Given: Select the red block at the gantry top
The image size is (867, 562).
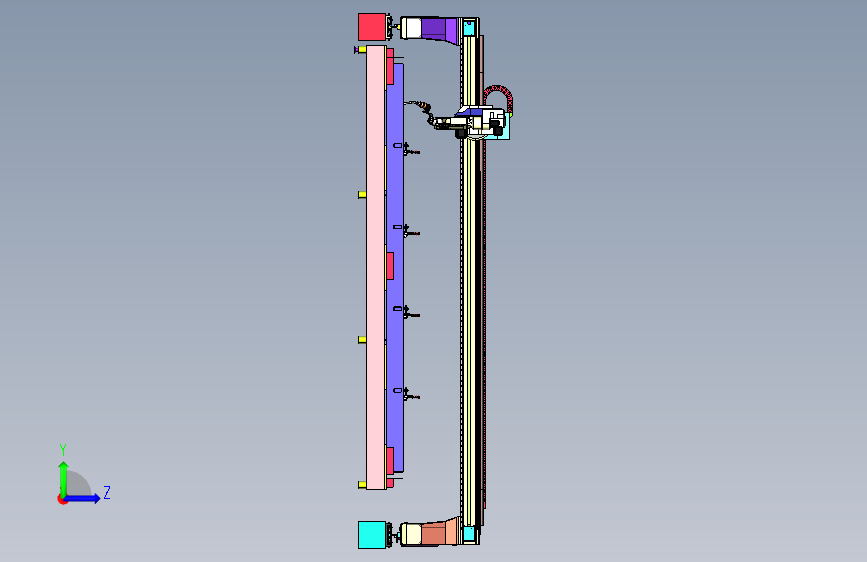Looking at the screenshot, I should 372,27.
